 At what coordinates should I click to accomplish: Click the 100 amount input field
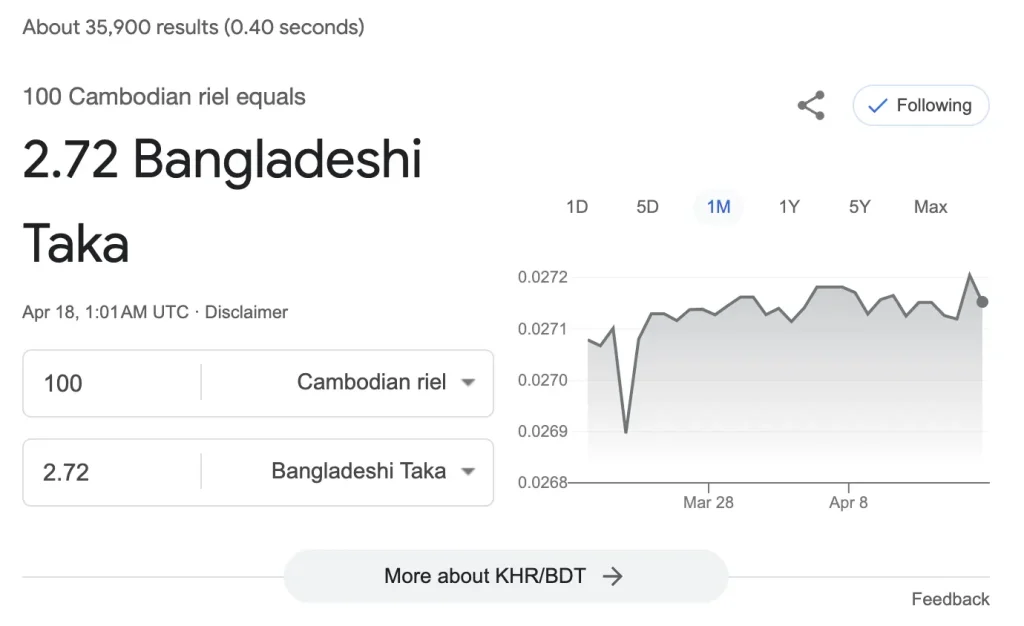point(112,383)
